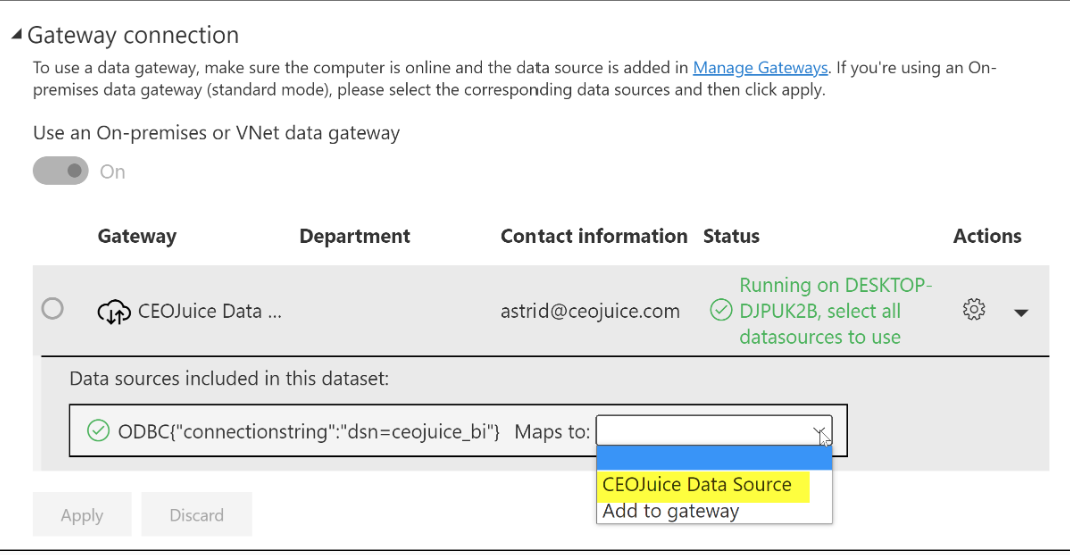
Task: Click the green running status checkmark
Action: (721, 310)
